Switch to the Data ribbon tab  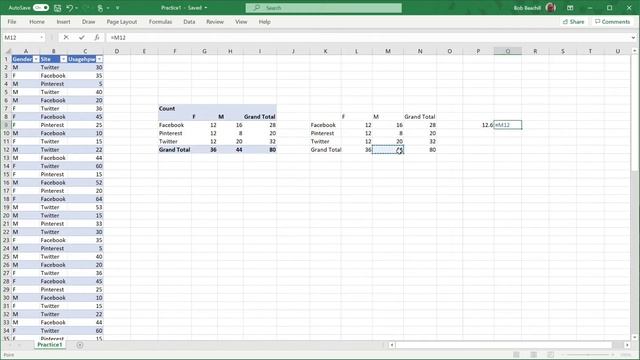click(x=189, y=22)
